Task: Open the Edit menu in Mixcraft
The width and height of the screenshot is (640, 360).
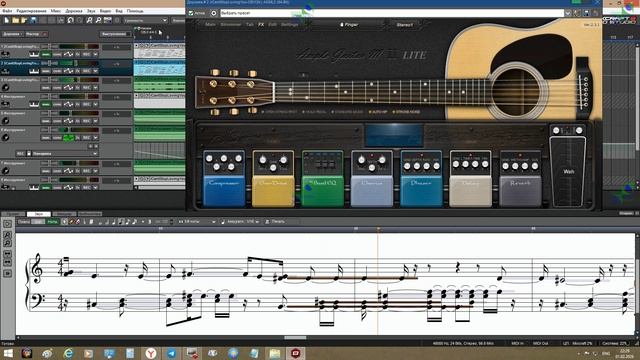Action: click(x=31, y=11)
